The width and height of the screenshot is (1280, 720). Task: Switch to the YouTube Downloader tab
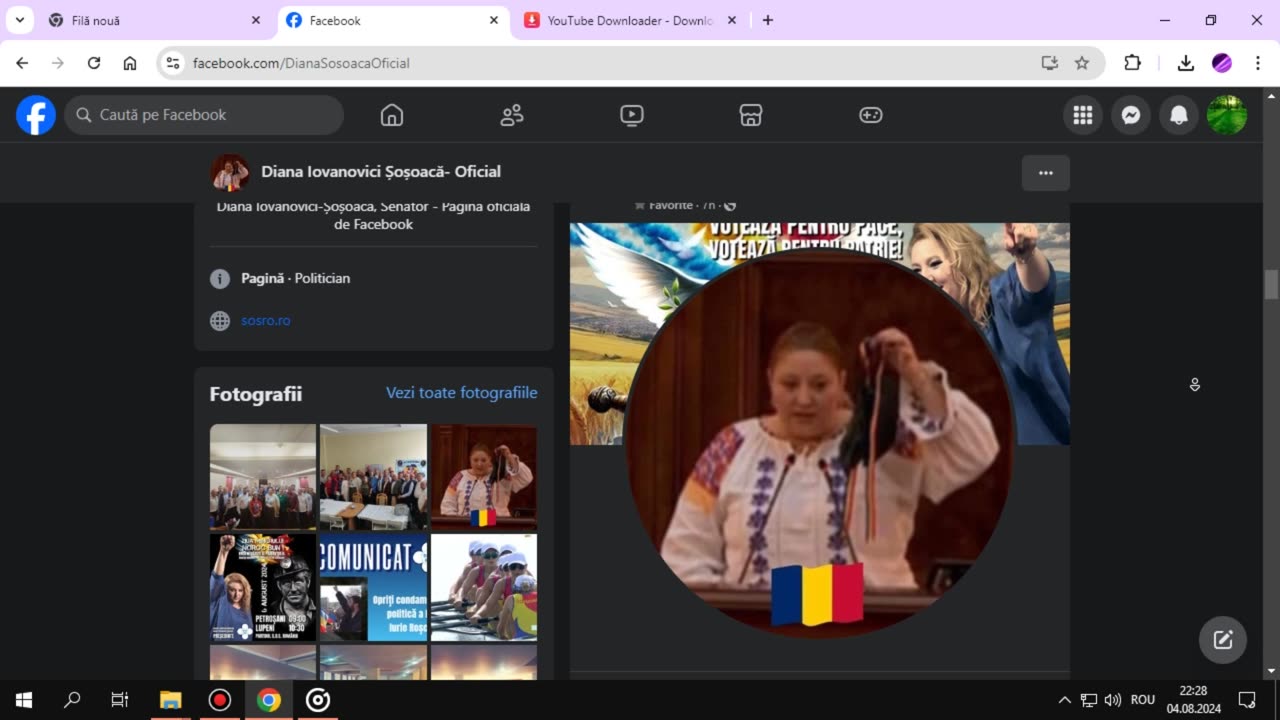pos(631,20)
